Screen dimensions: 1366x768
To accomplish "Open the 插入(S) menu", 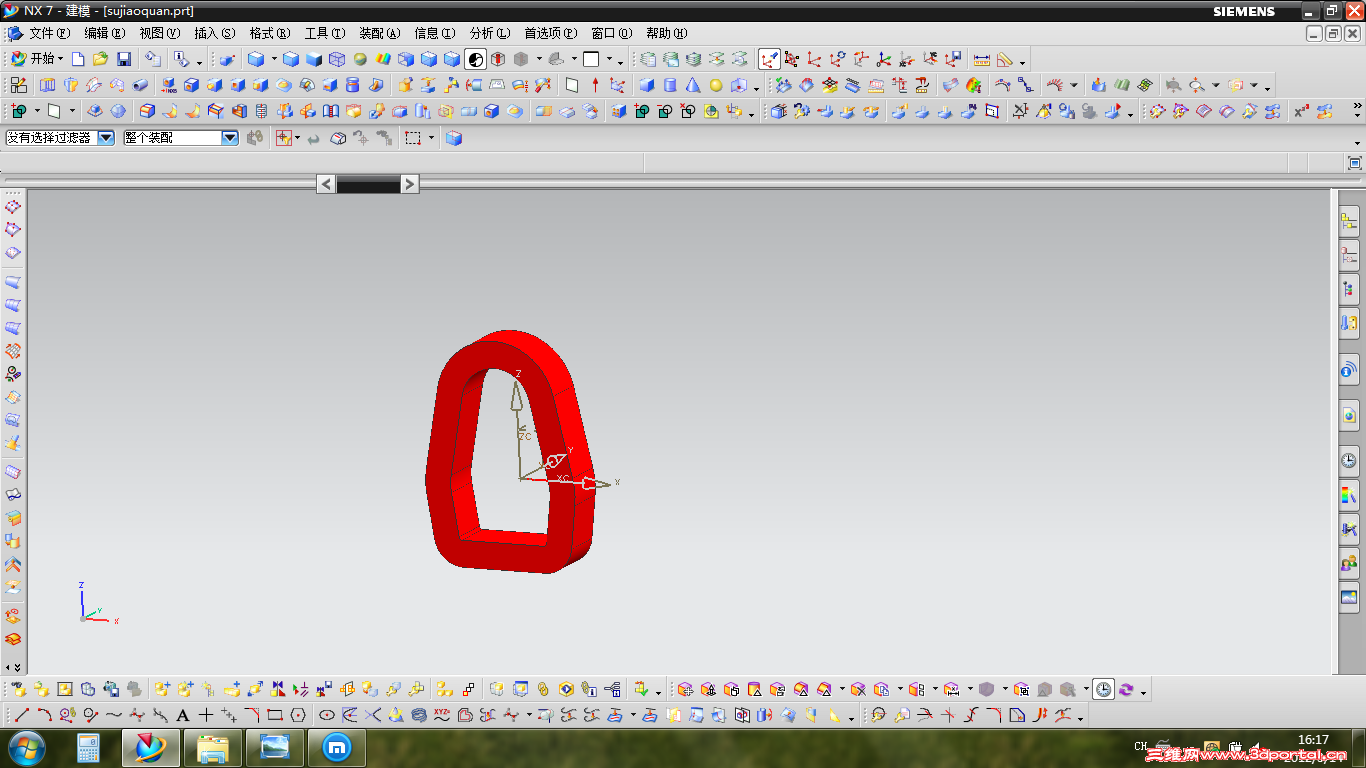I will tap(215, 33).
